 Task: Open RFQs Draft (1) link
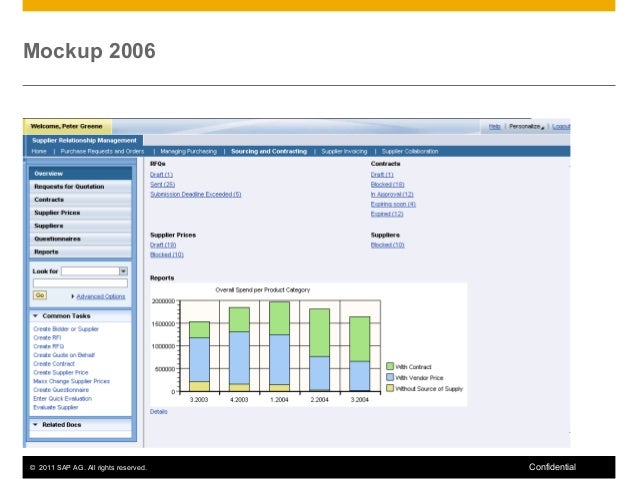161,175
